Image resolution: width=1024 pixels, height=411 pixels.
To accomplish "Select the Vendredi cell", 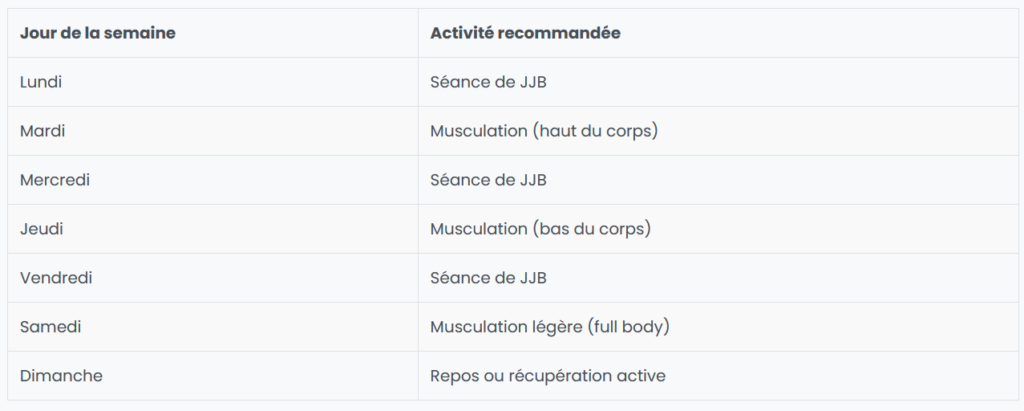I will click(x=213, y=278).
